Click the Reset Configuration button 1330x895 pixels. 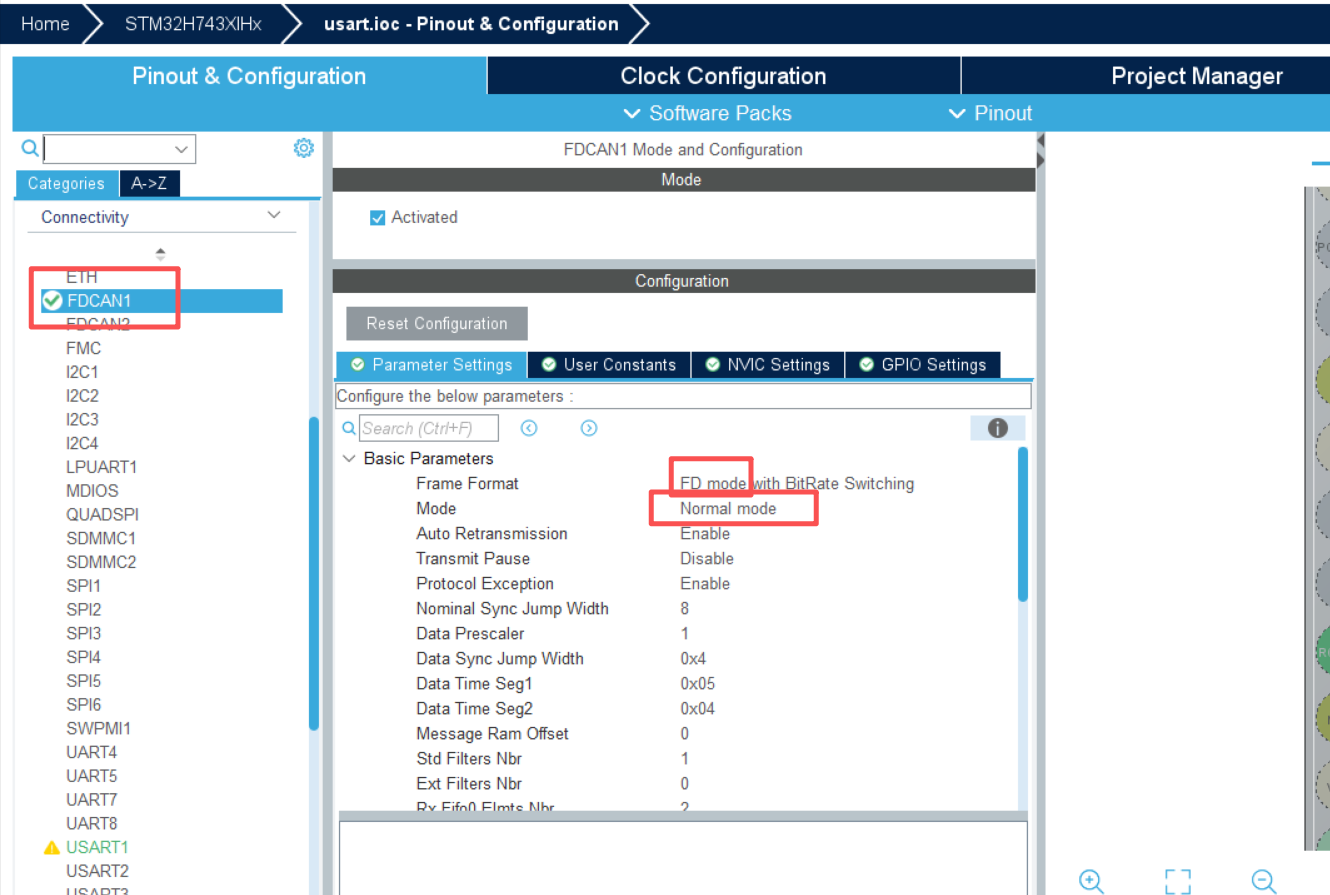coord(437,323)
